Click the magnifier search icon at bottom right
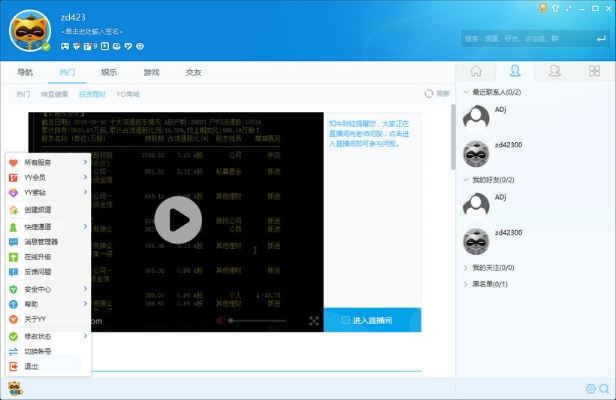The image size is (616, 400). [590, 388]
